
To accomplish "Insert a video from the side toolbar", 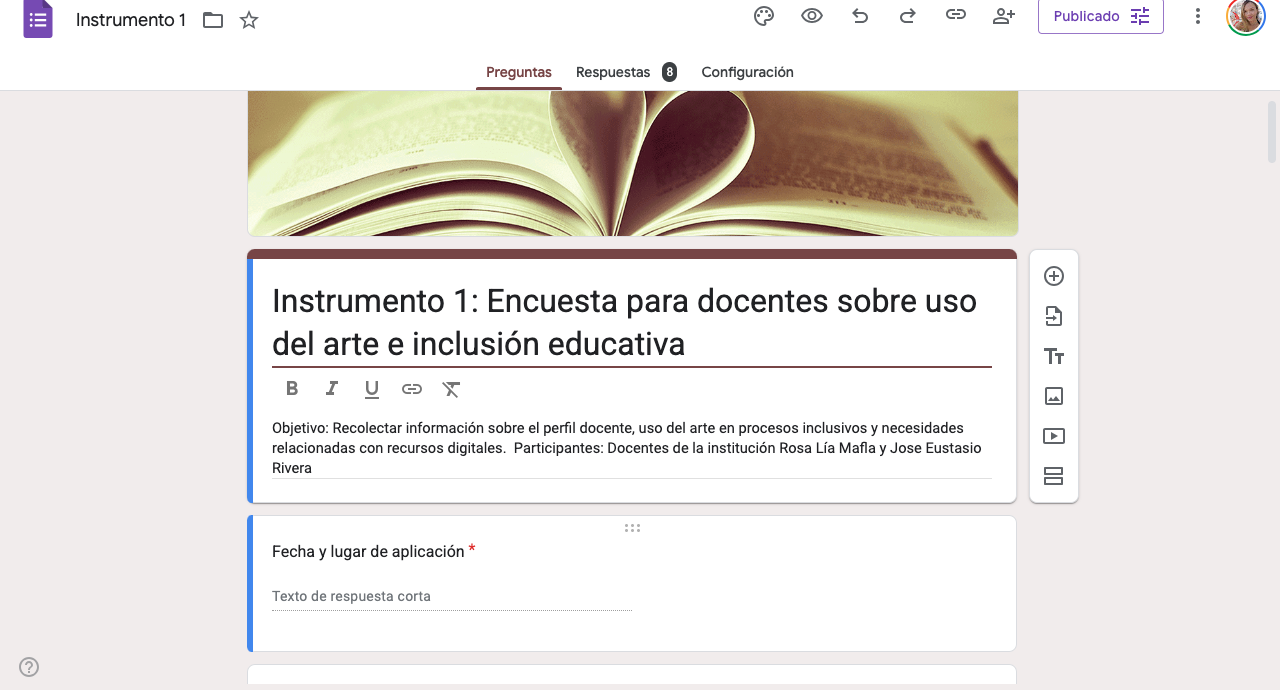I will [1053, 437].
